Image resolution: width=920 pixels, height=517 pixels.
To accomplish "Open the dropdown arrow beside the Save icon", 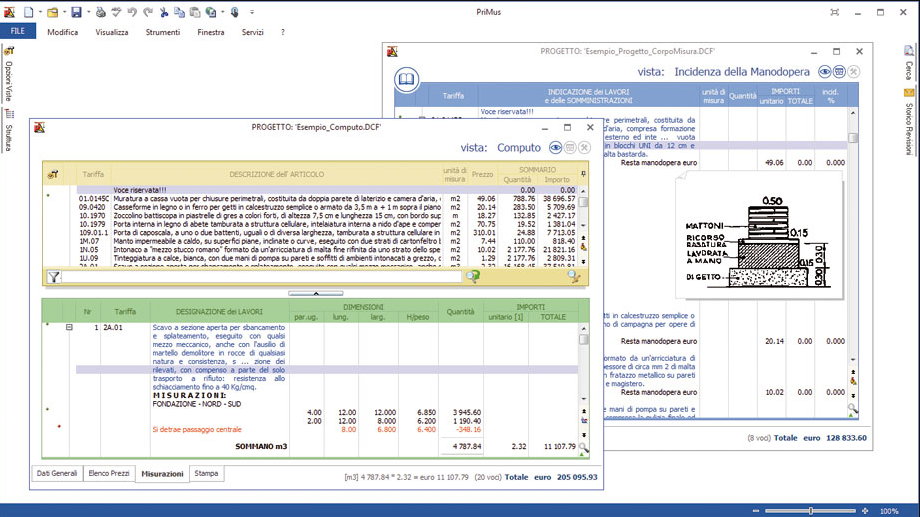I will [x=88, y=12].
